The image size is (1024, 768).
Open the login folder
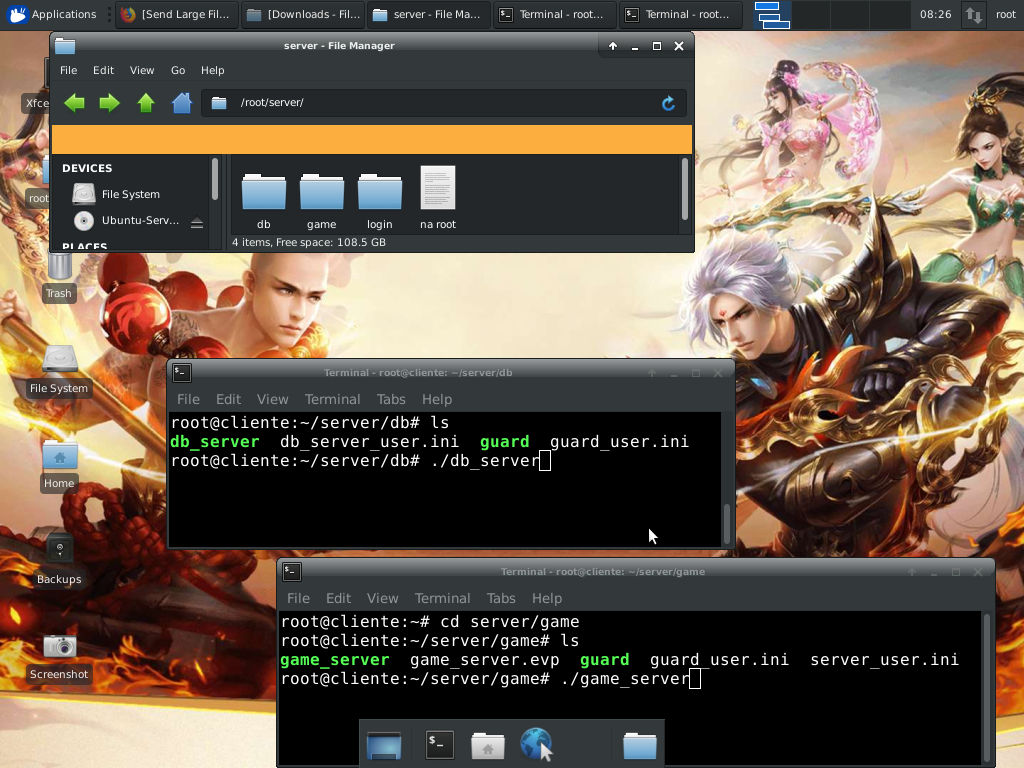[x=380, y=193]
